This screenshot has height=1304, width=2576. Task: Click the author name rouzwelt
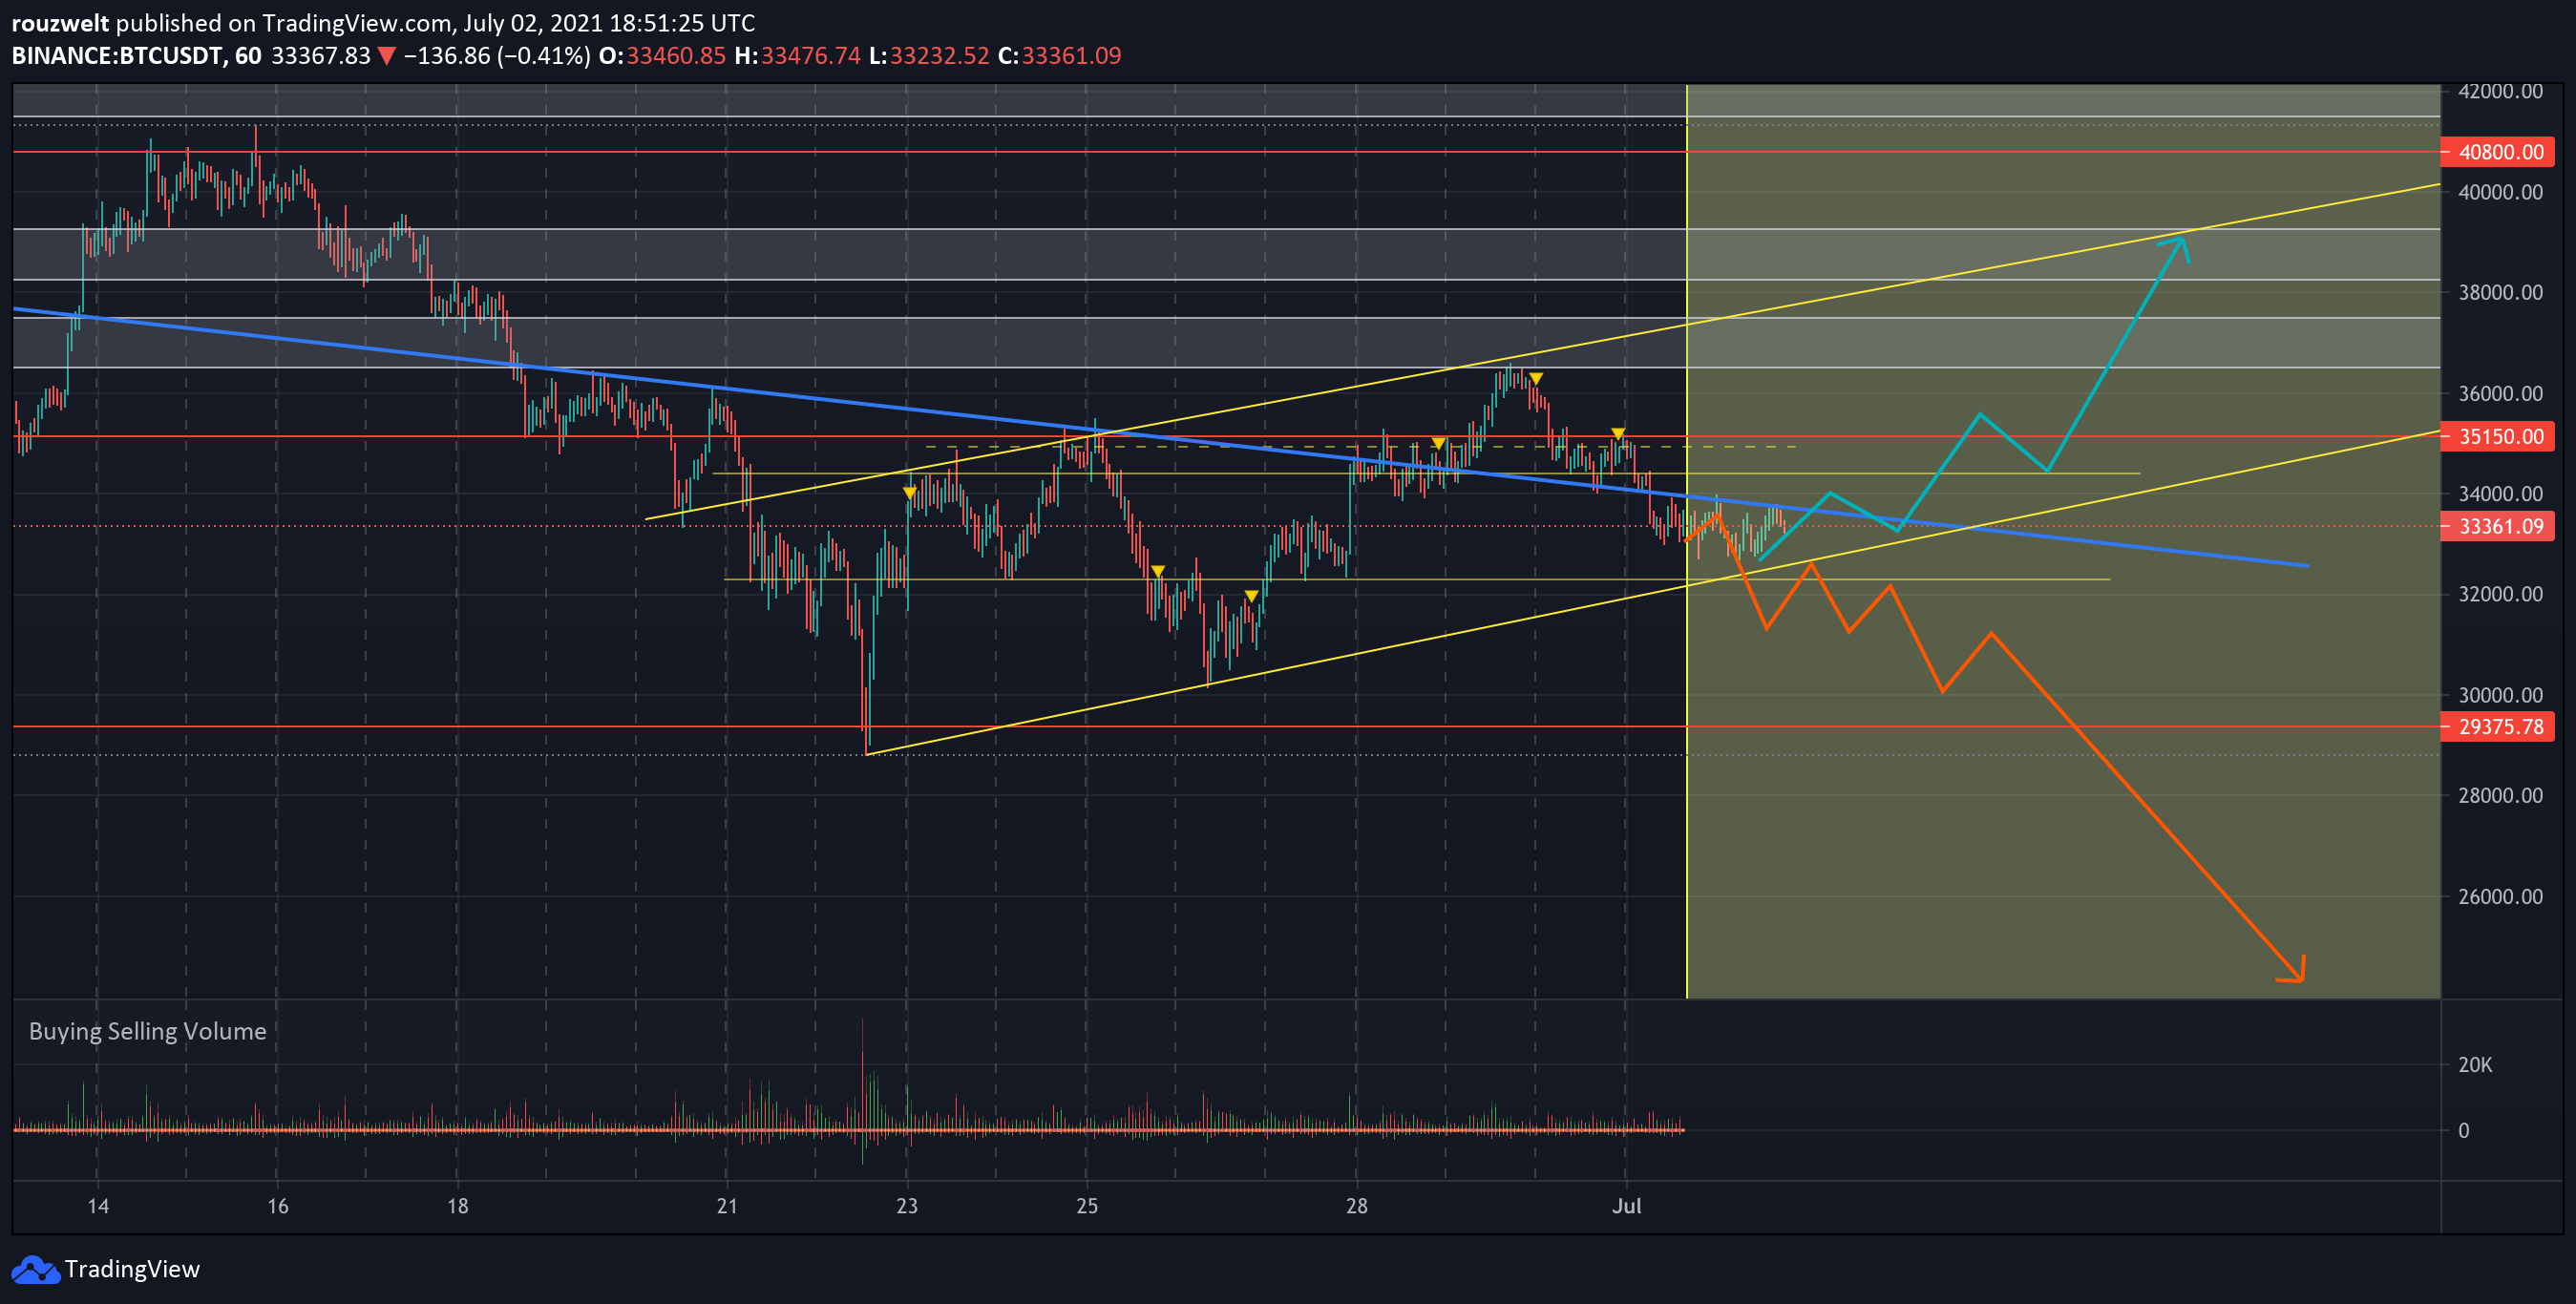point(60,23)
